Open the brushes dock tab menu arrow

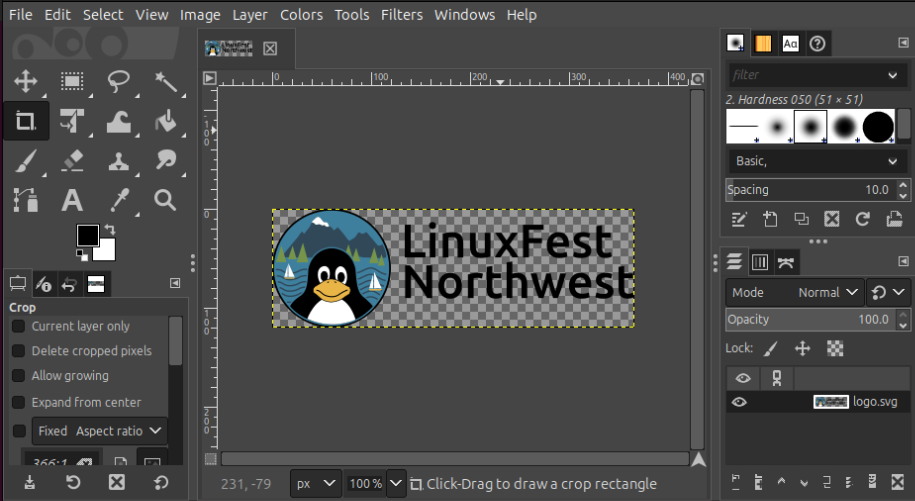tap(903, 43)
